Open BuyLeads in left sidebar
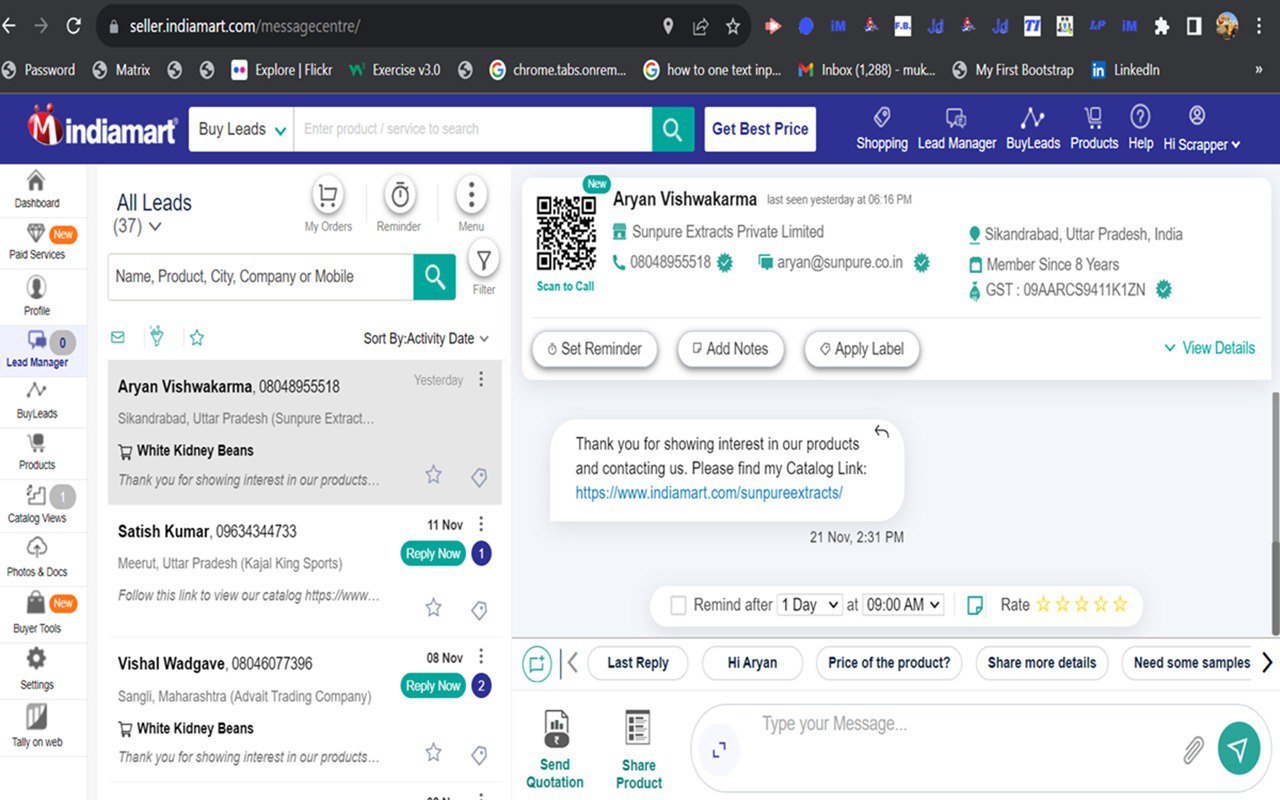Screen dimensions: 1280x800 pyautogui.click(x=37, y=400)
